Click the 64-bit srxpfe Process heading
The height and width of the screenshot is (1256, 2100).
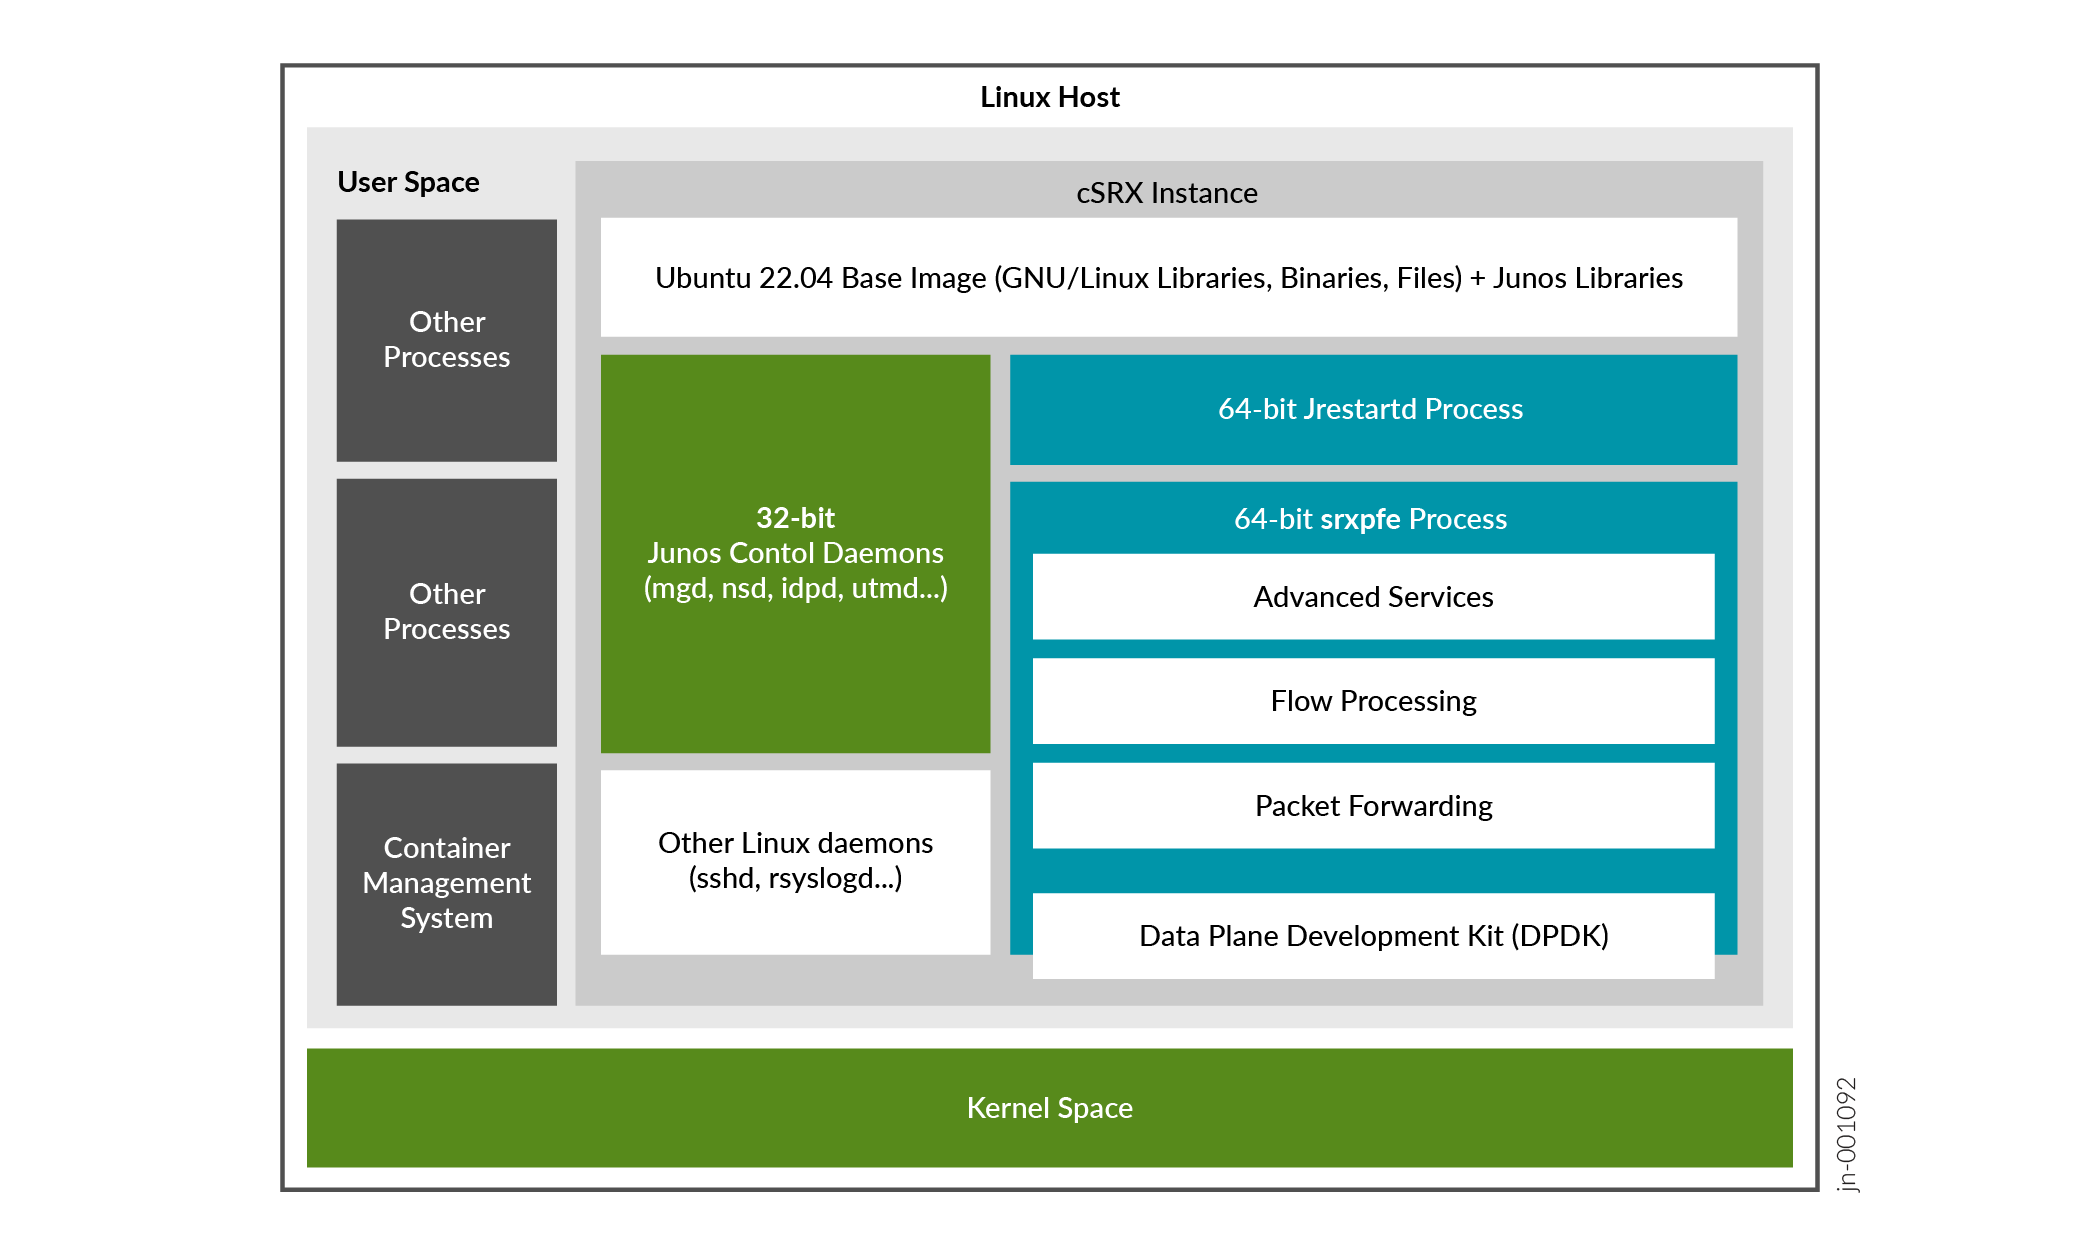1370,518
